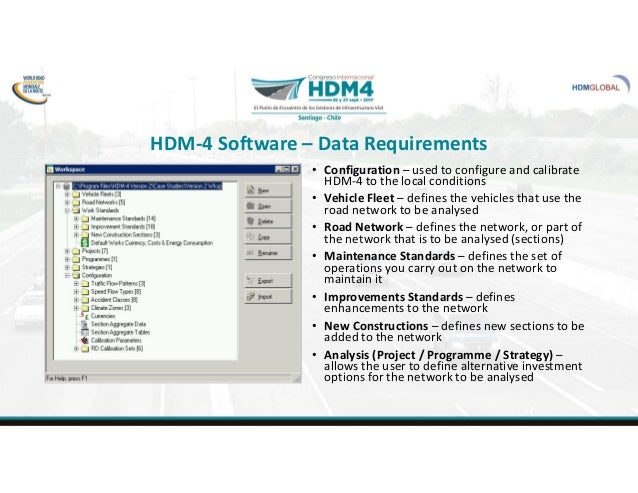
Task: Select the 'Projects [7]' label
Action: pyautogui.click(x=95, y=251)
